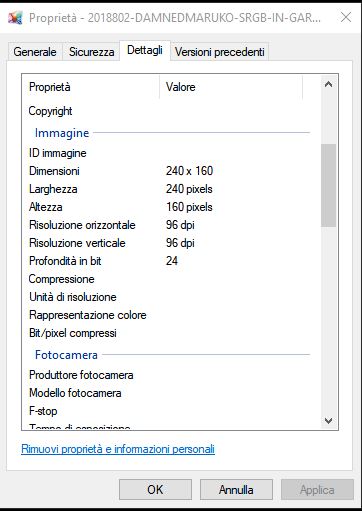Screen dimensions: 362x511
Task: Click the Annulla button
Action: coord(236,490)
